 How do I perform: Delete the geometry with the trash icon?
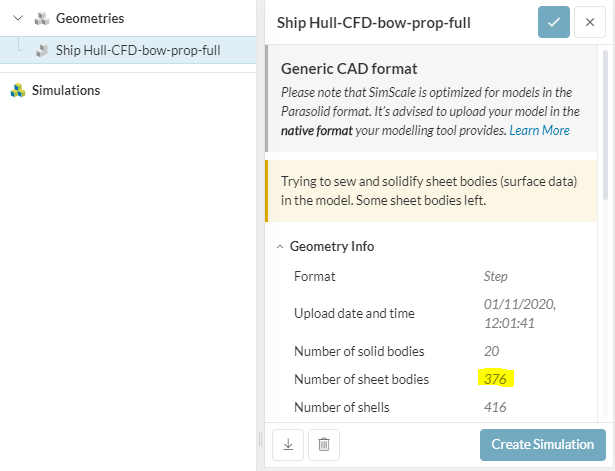click(324, 444)
